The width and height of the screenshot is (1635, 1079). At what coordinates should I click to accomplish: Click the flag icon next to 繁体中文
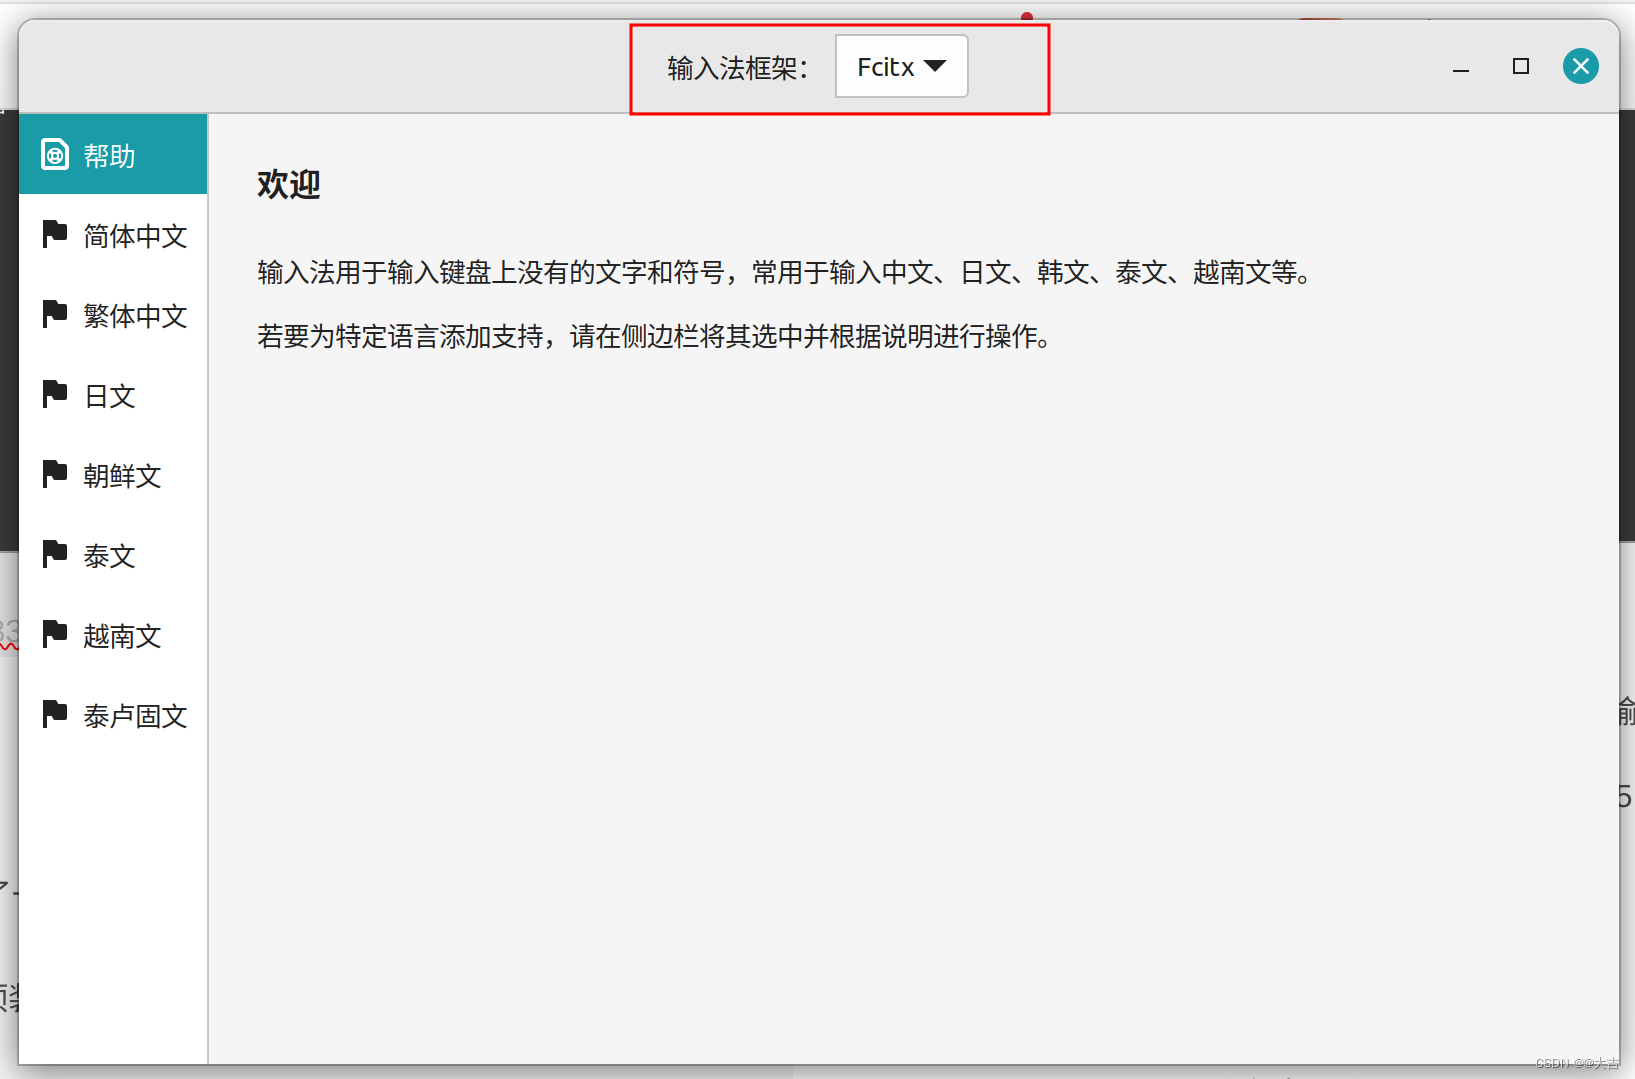coord(55,314)
